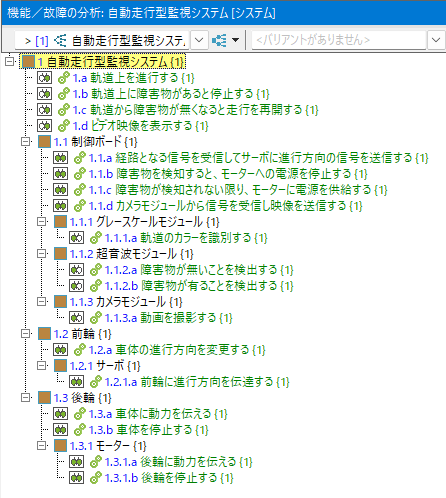Click brown structure icon of 1.1 制御ボード
This screenshot has width=446, height=498.
[44, 142]
